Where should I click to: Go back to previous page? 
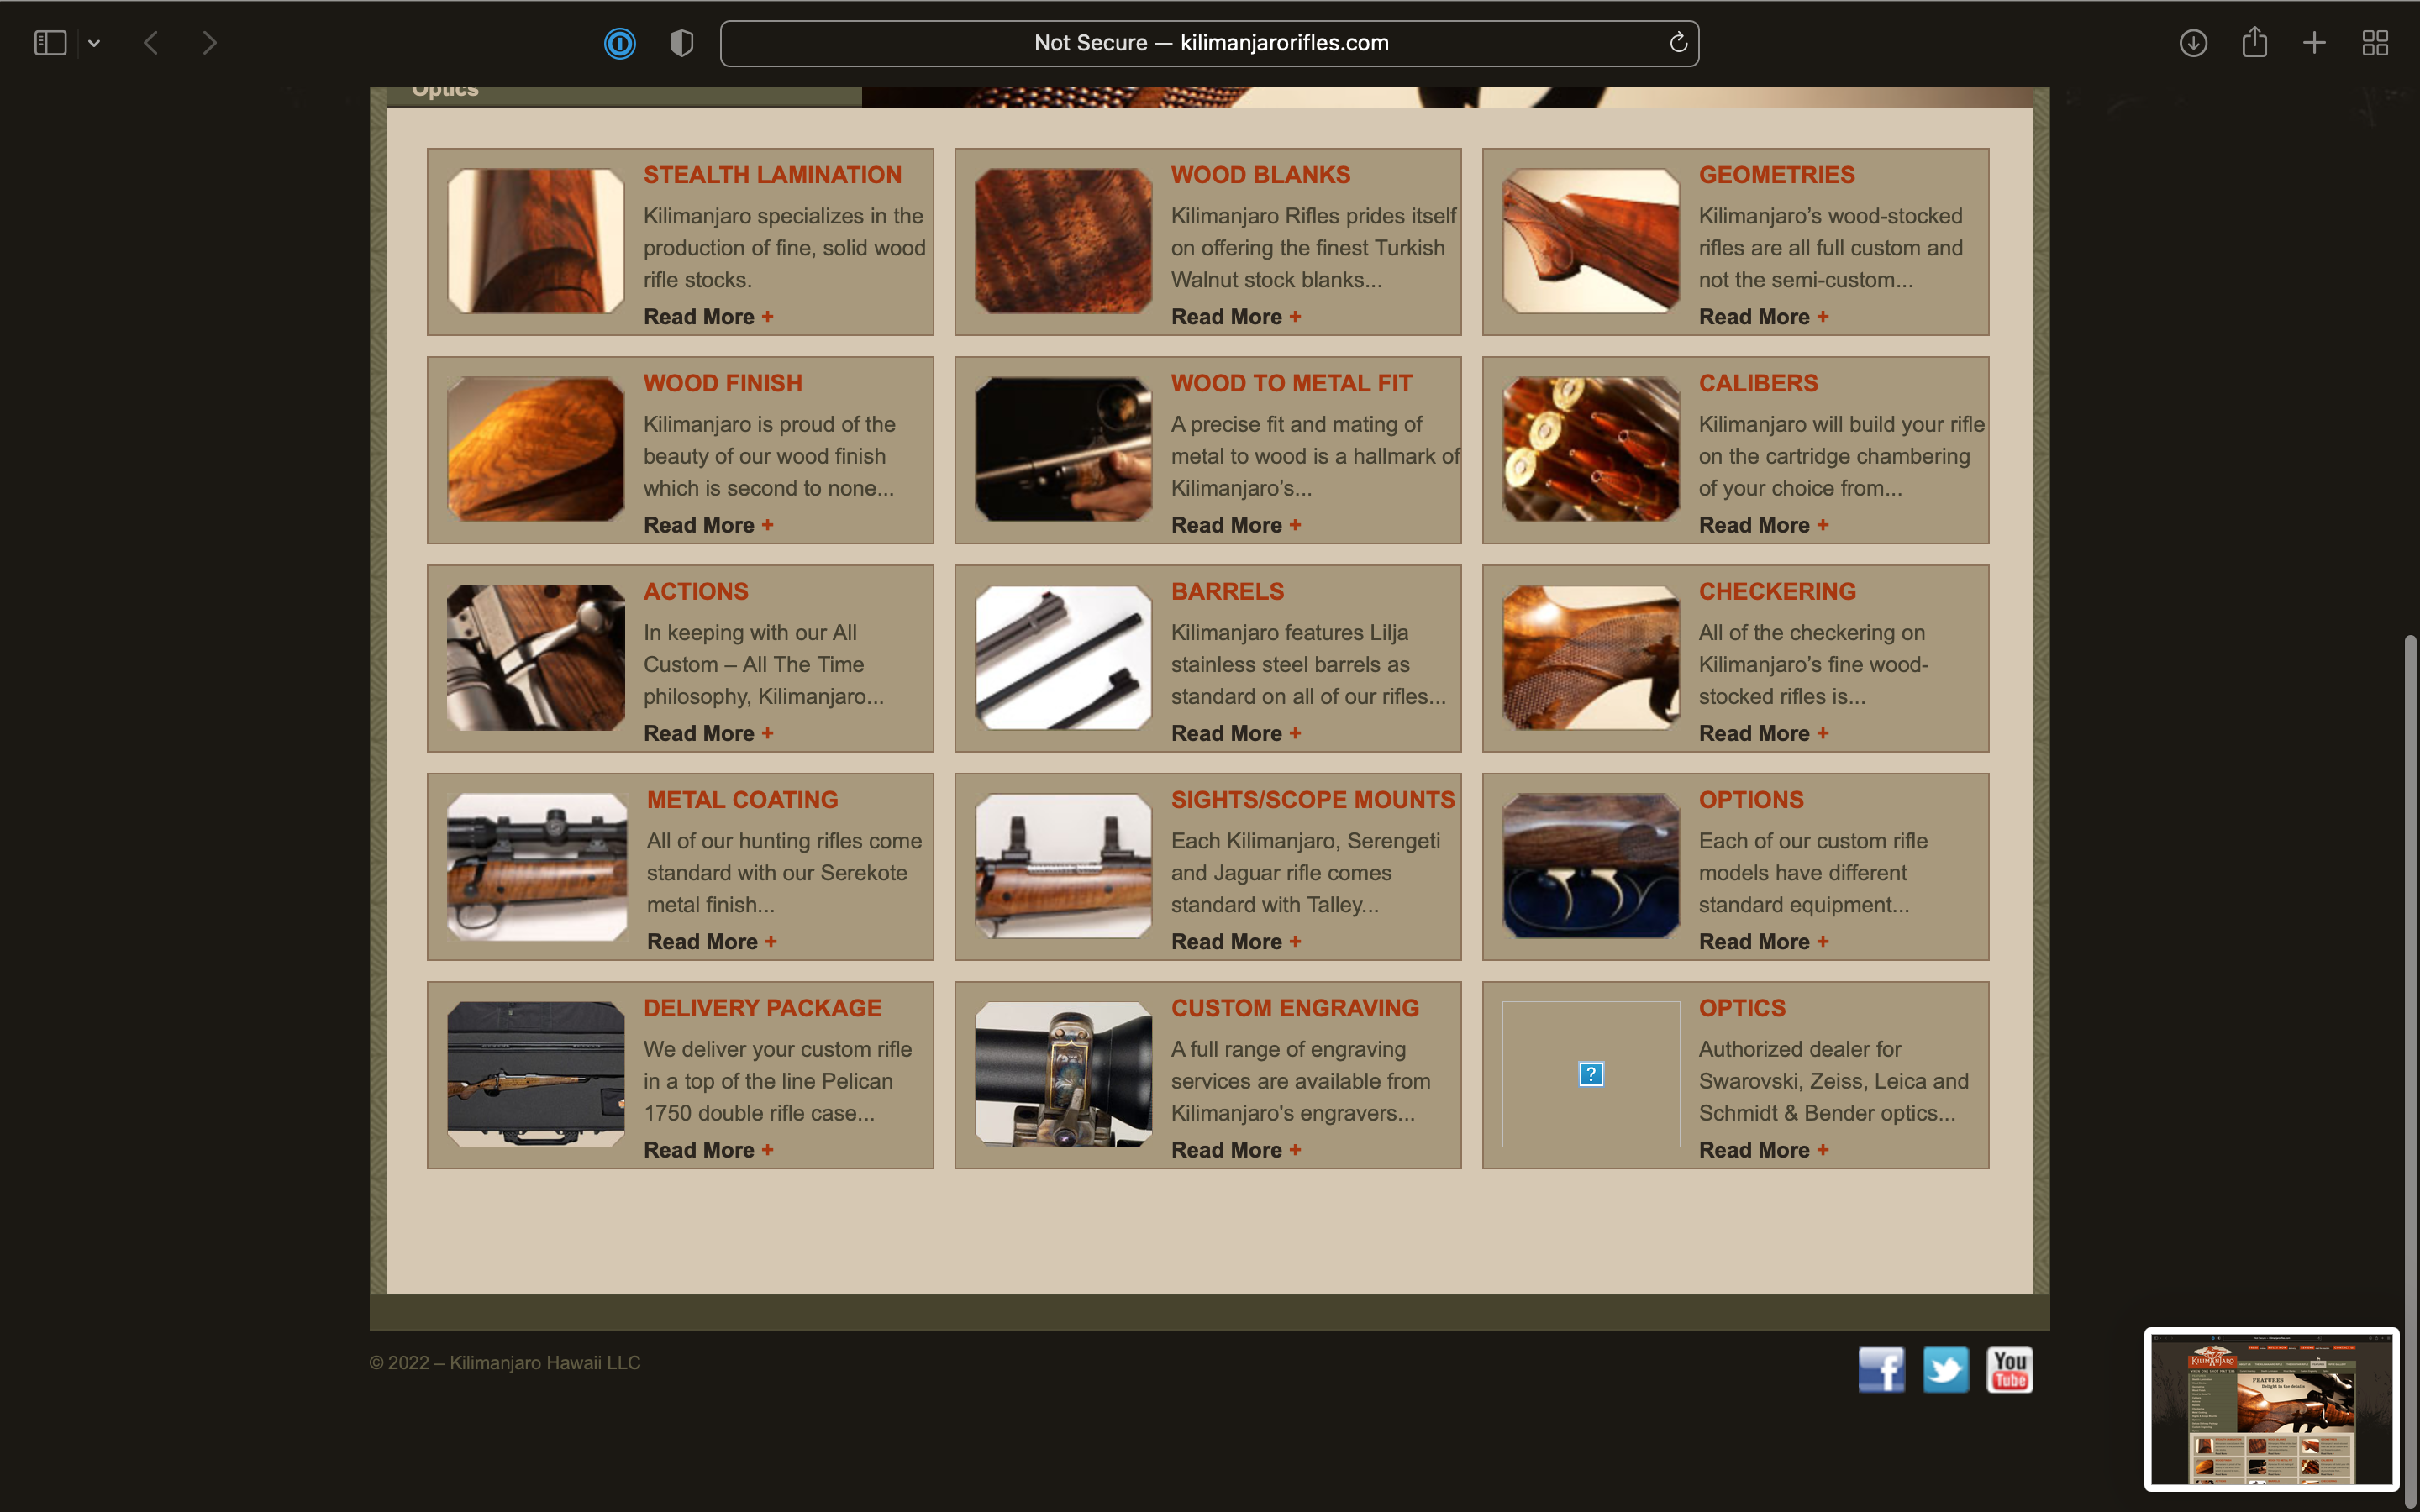click(x=151, y=43)
